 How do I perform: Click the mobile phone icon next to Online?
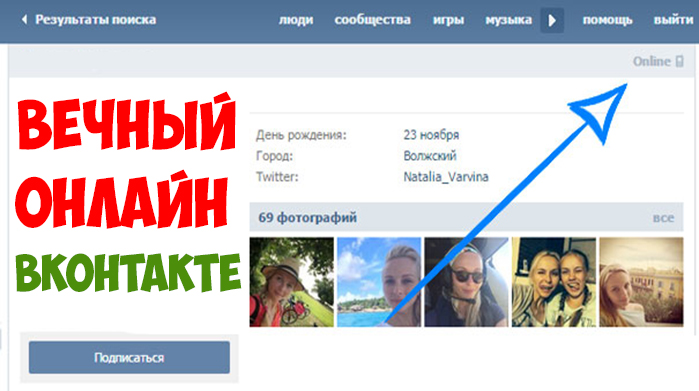[679, 61]
